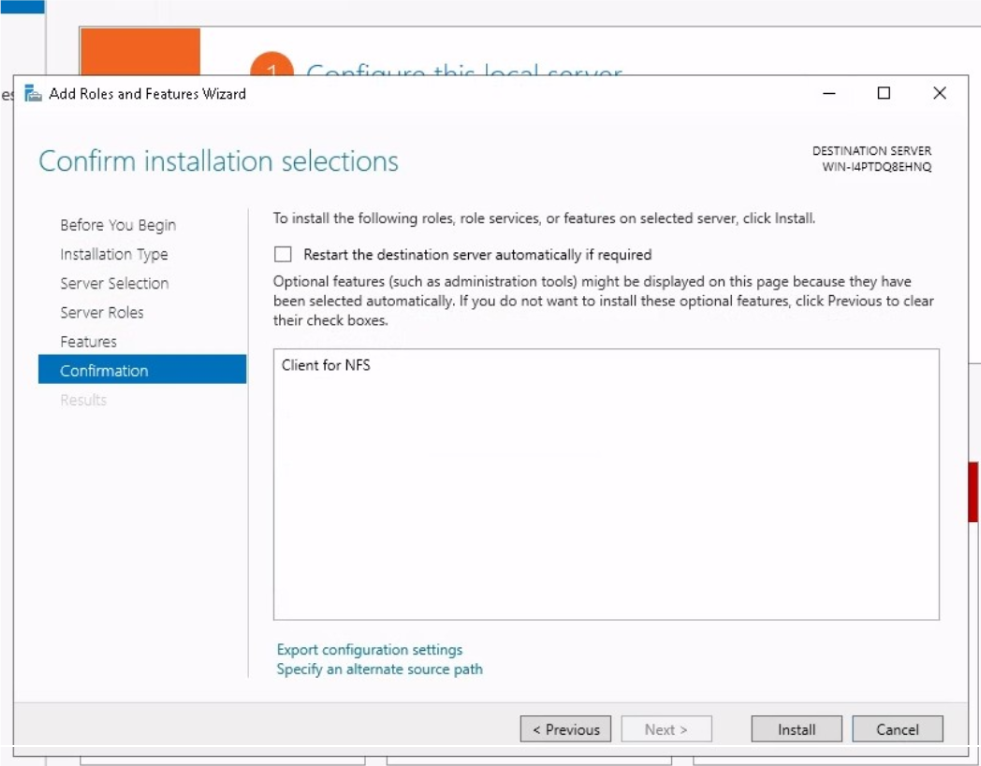Maximize the wizard window

884,93
